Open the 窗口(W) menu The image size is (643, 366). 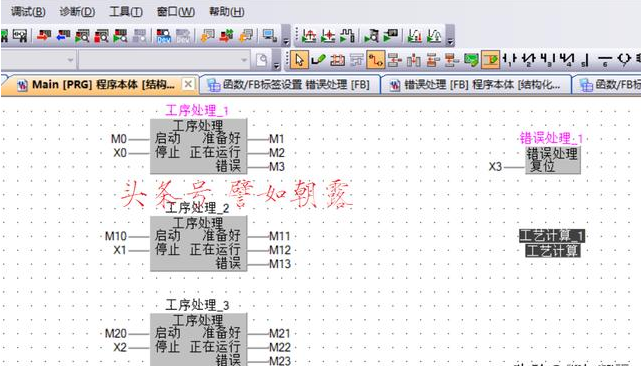[x=176, y=11]
